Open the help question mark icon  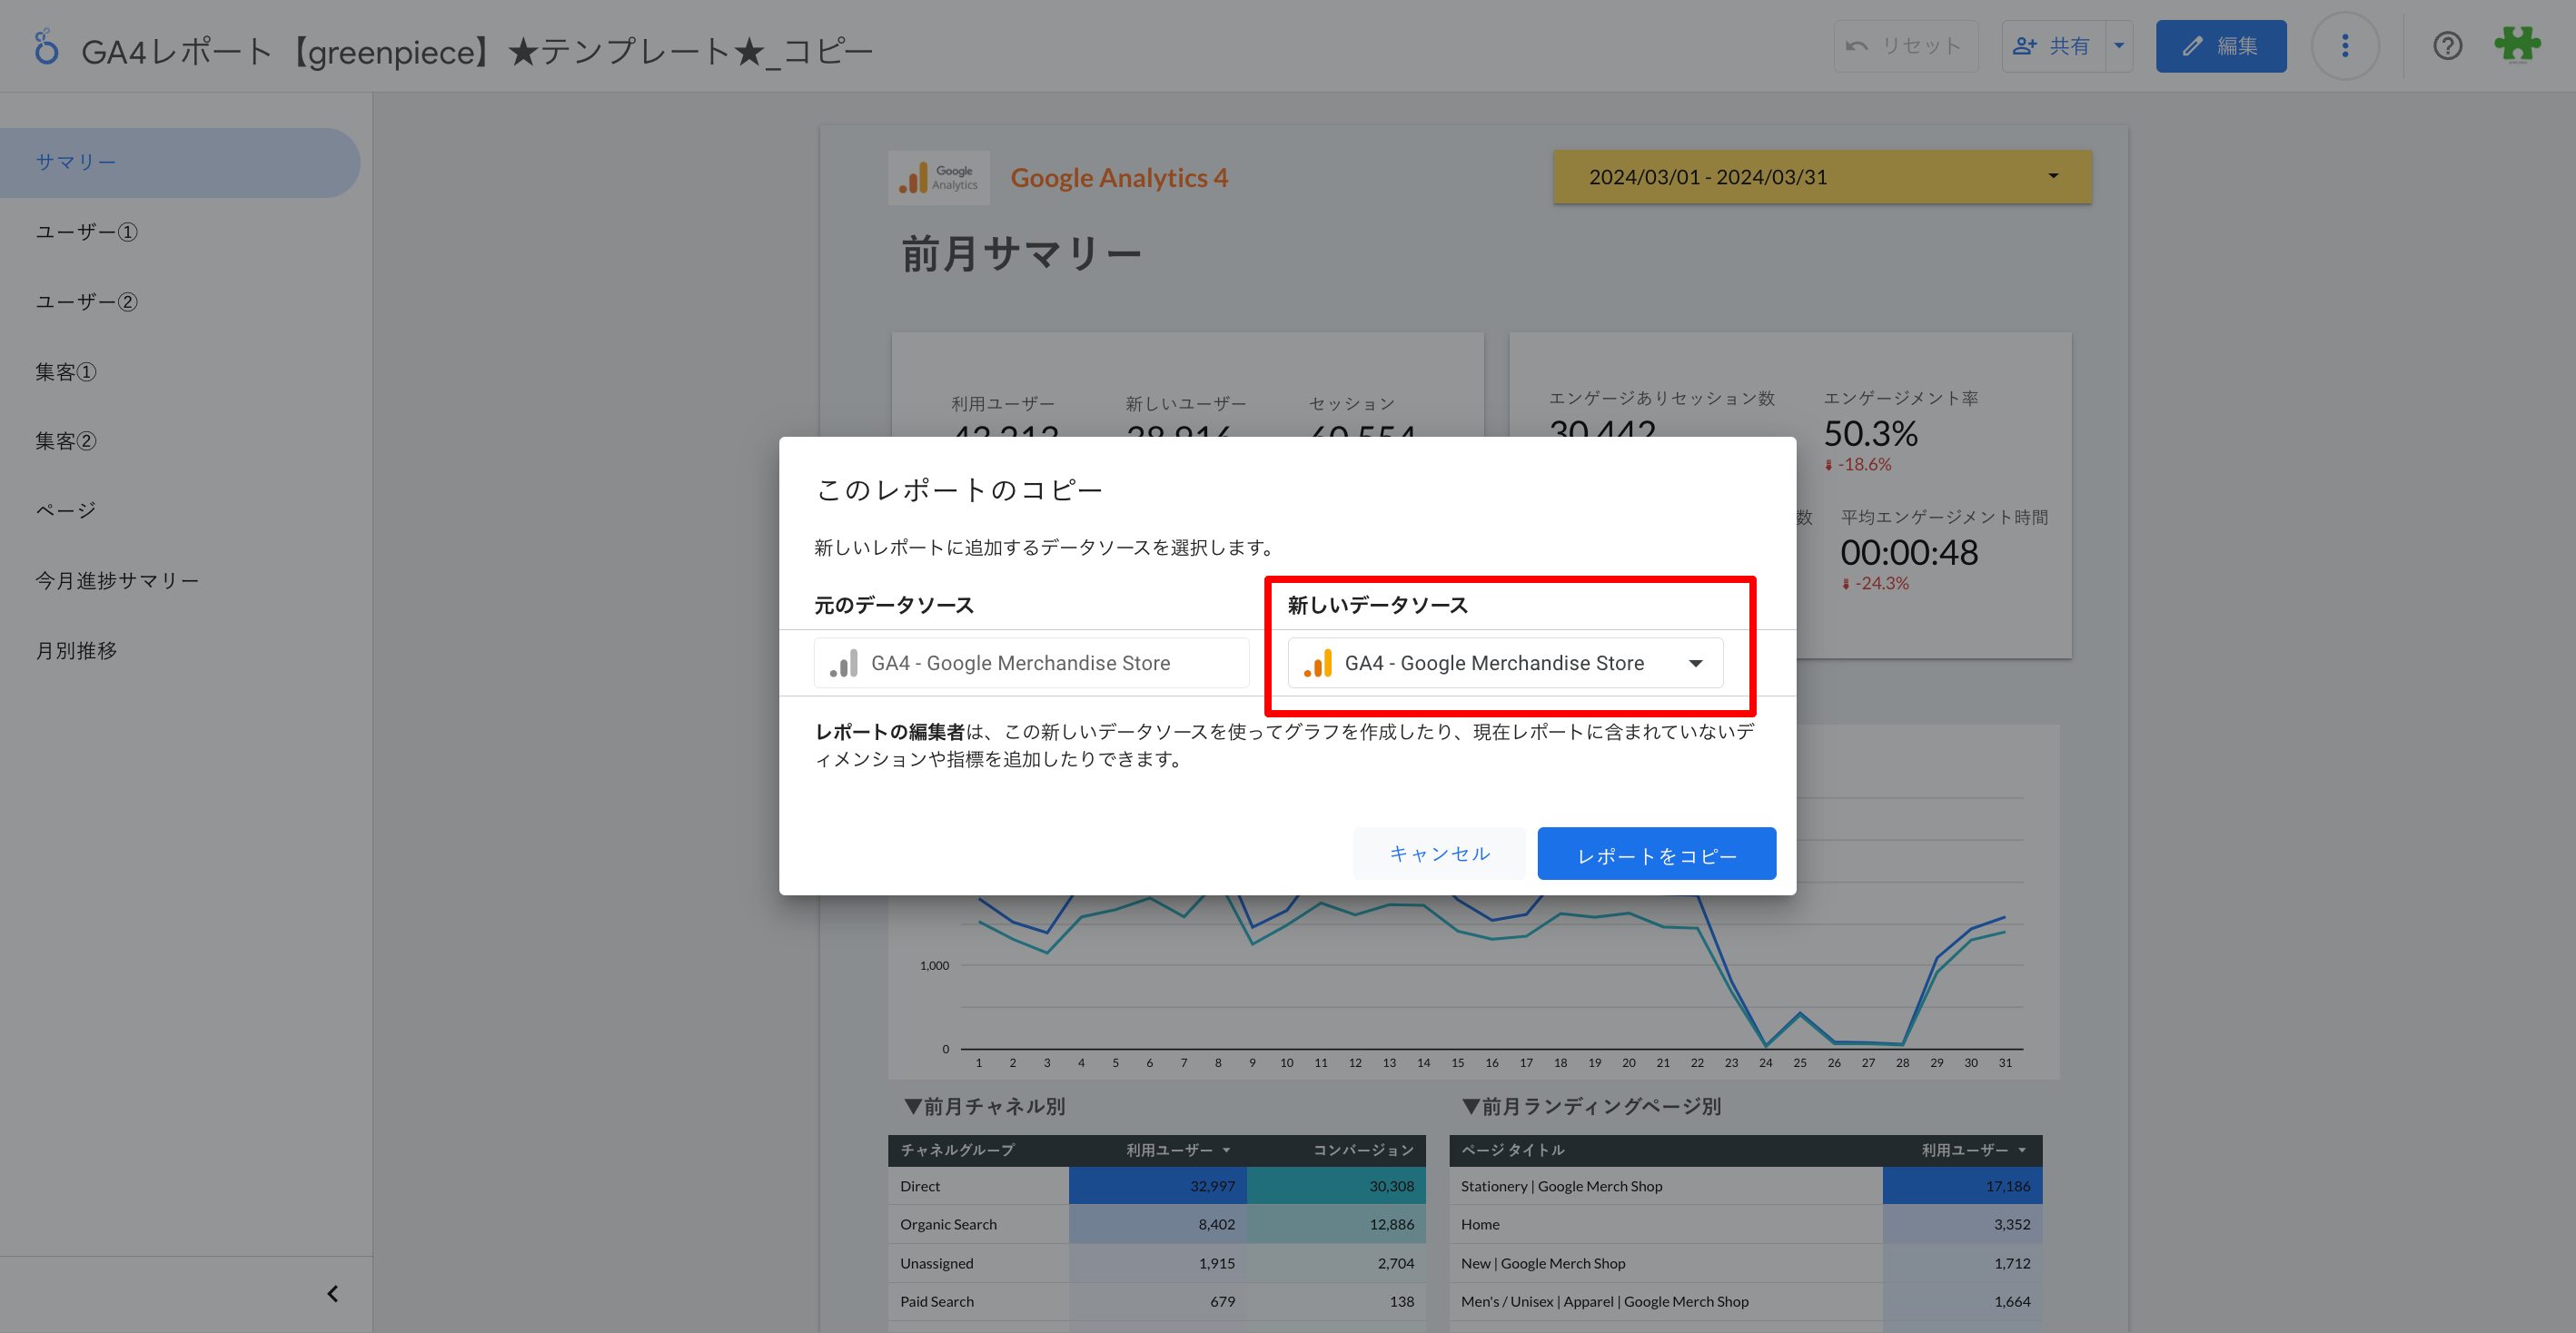pyautogui.click(x=2447, y=46)
